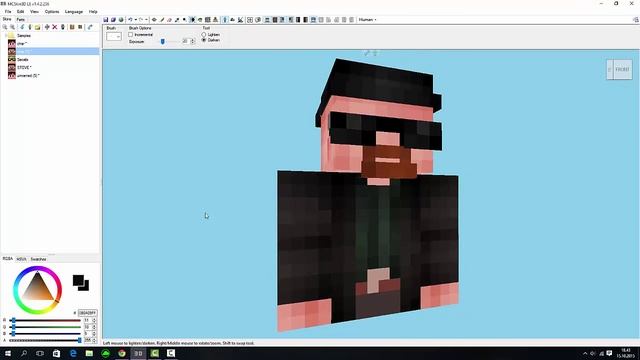Select the Darken radio button
640x360 pixels.
point(204,40)
